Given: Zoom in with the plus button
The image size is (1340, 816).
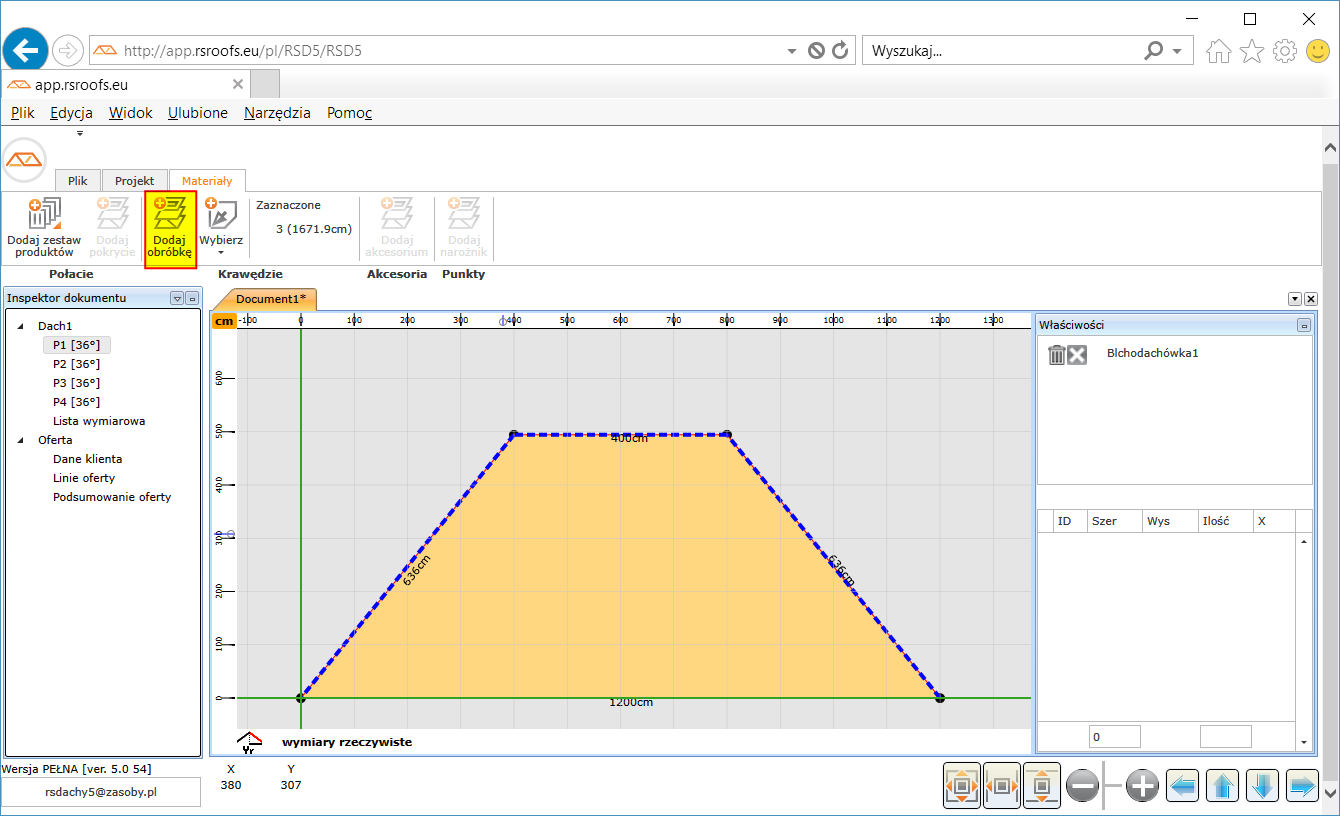Looking at the screenshot, I should [x=1142, y=787].
